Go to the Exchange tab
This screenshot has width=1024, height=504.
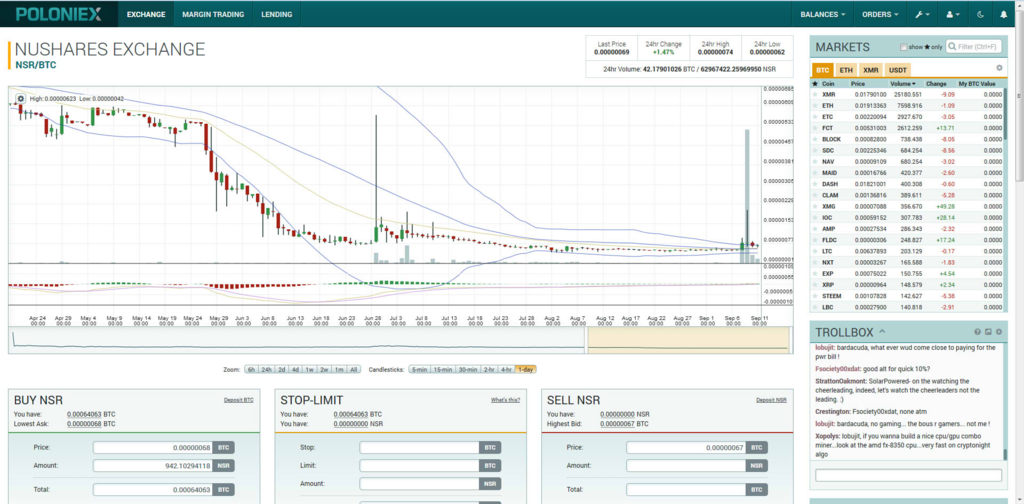pyautogui.click(x=146, y=14)
